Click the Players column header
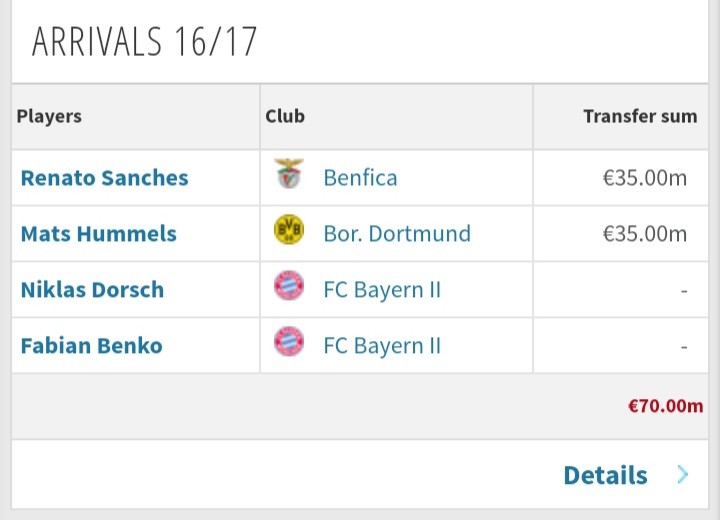Screen dimensions: 720x520 [x=49, y=116]
